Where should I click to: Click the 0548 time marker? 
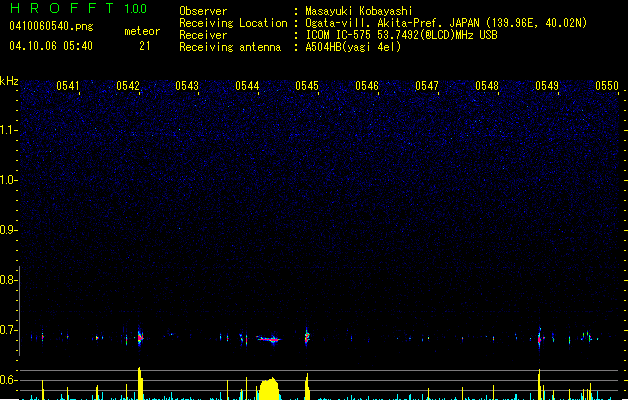[487, 86]
